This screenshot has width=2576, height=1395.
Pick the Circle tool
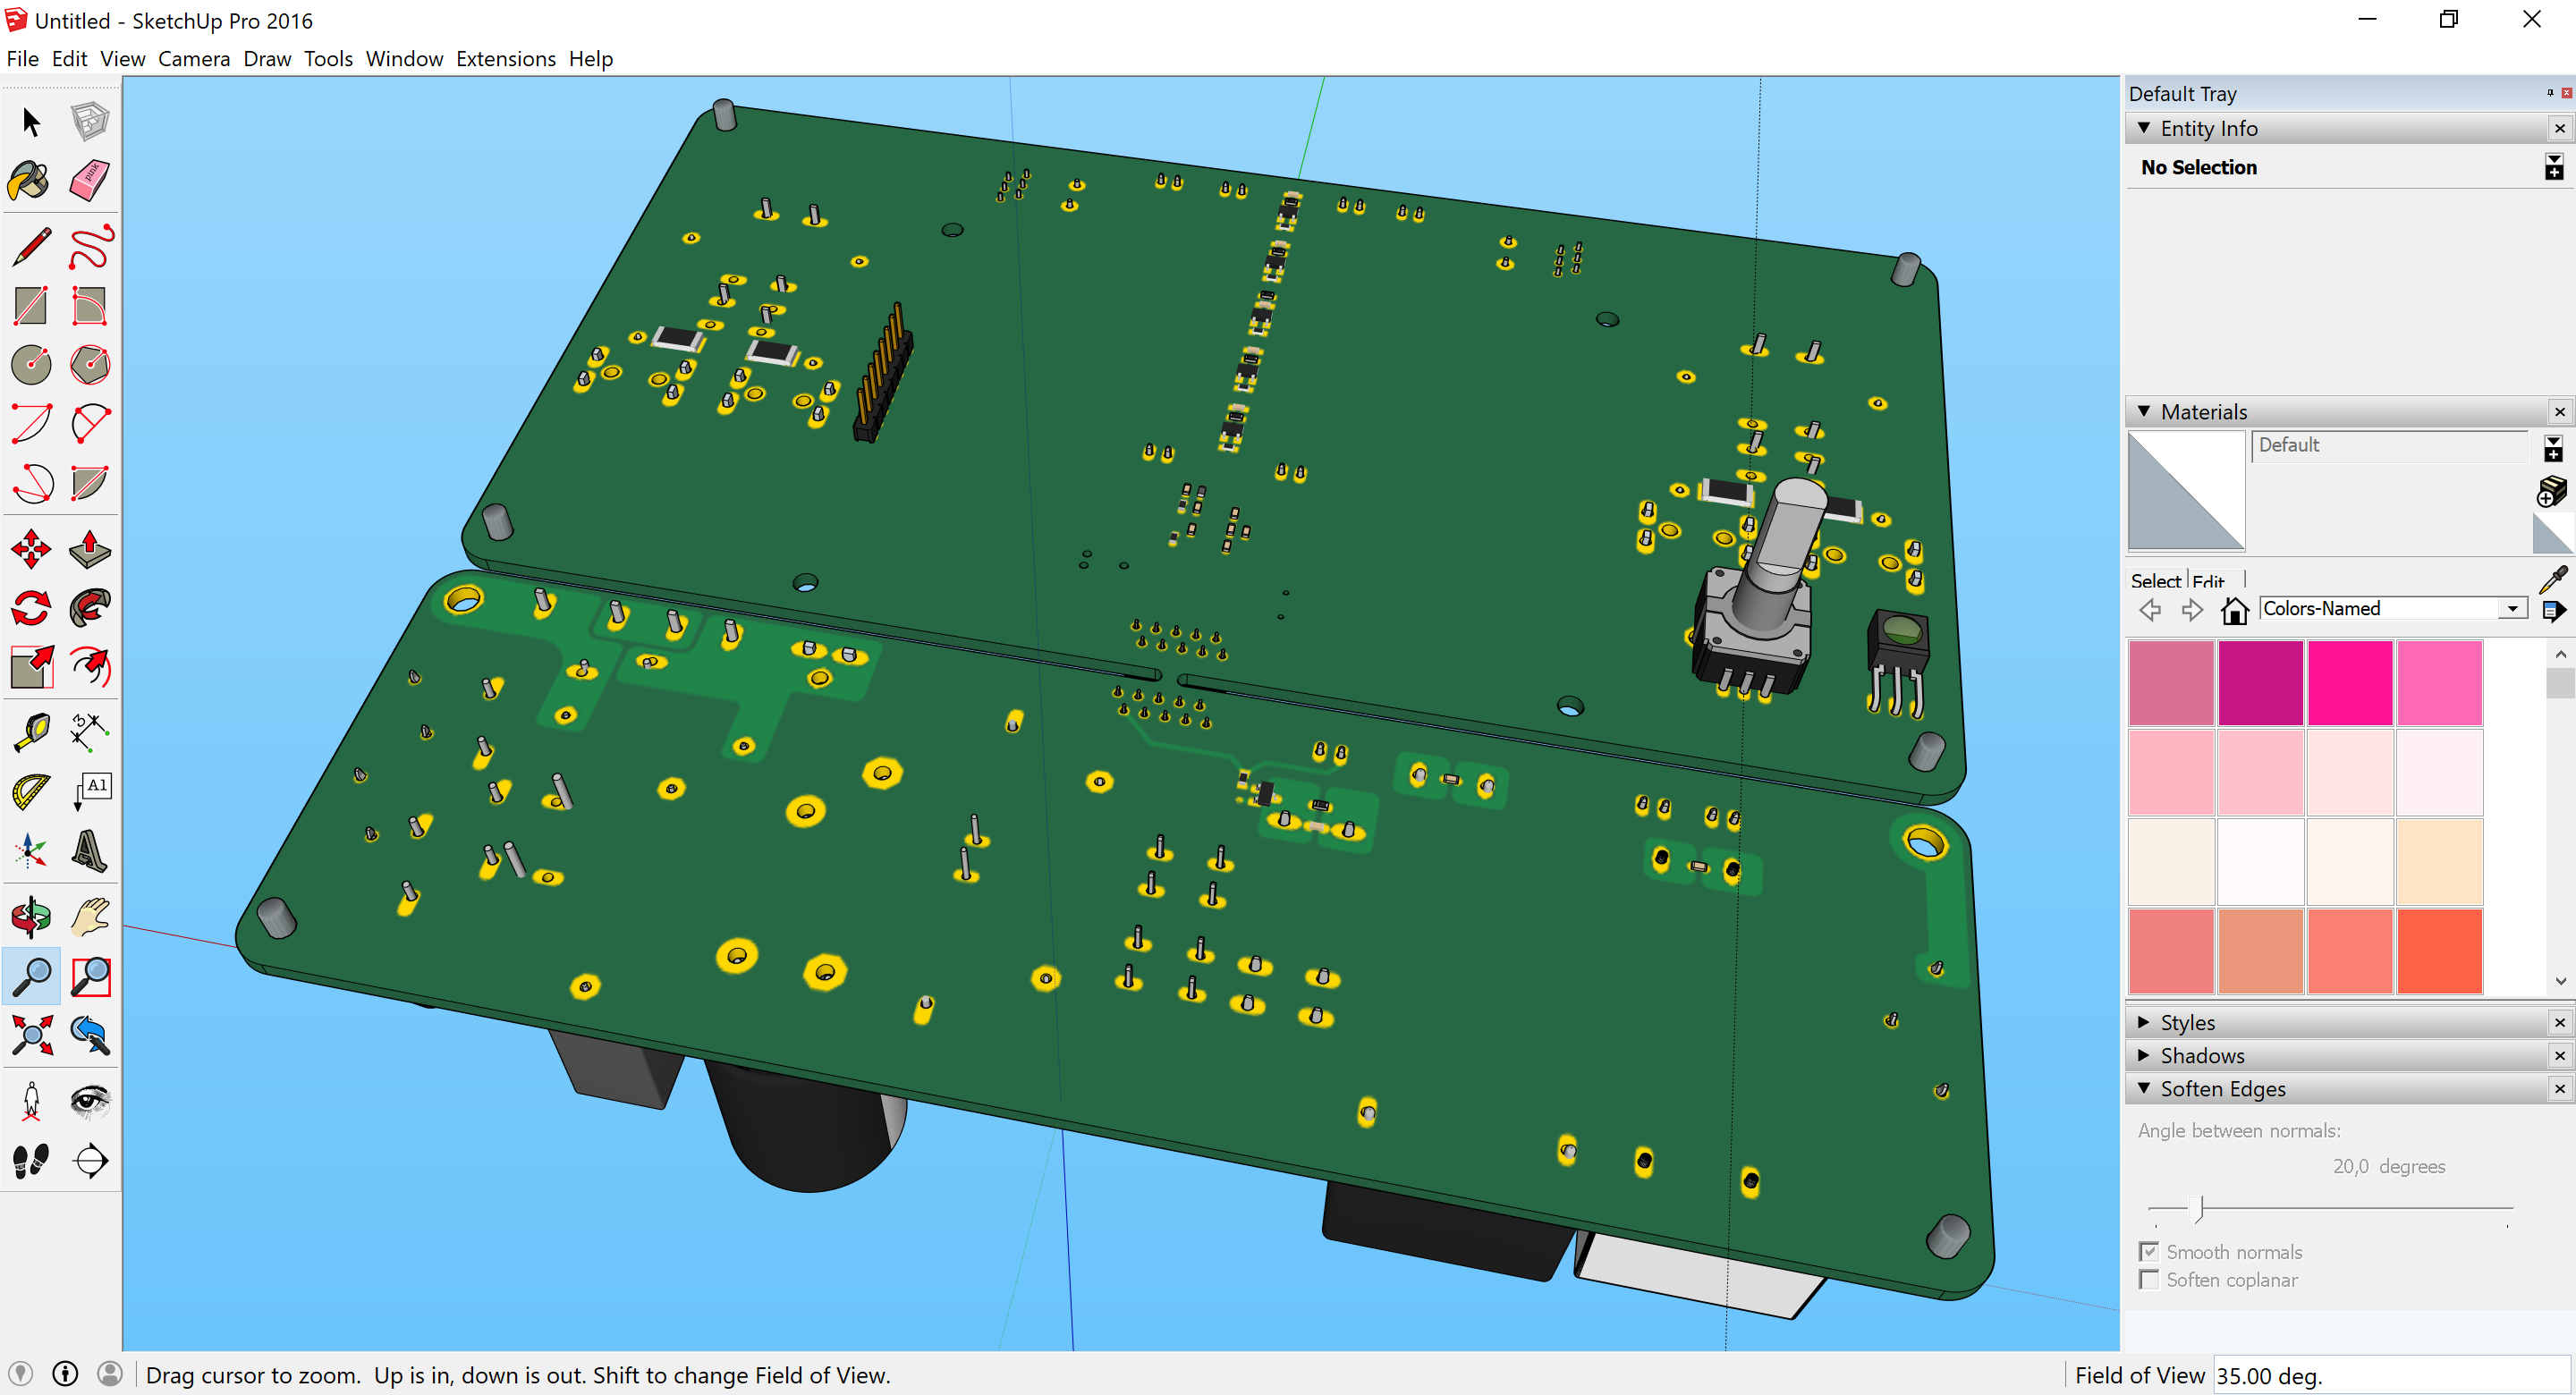pyautogui.click(x=31, y=365)
